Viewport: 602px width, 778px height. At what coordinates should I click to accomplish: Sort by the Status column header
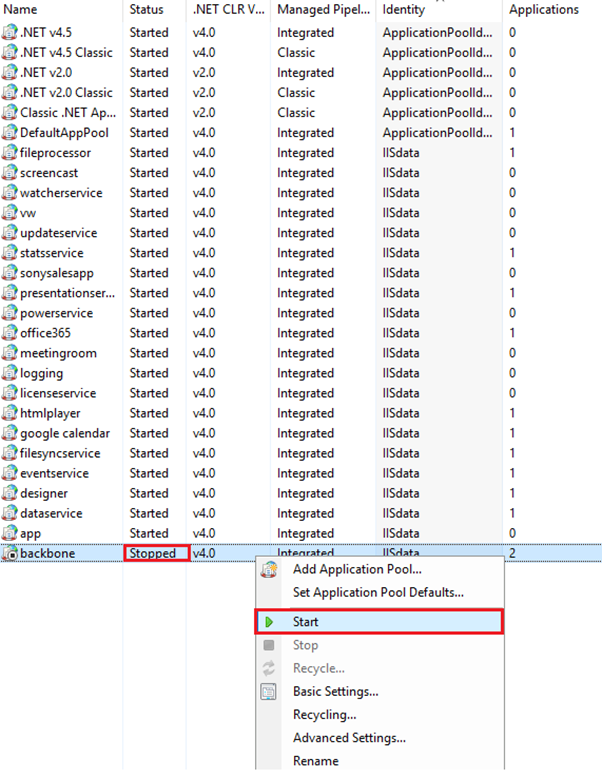click(146, 9)
